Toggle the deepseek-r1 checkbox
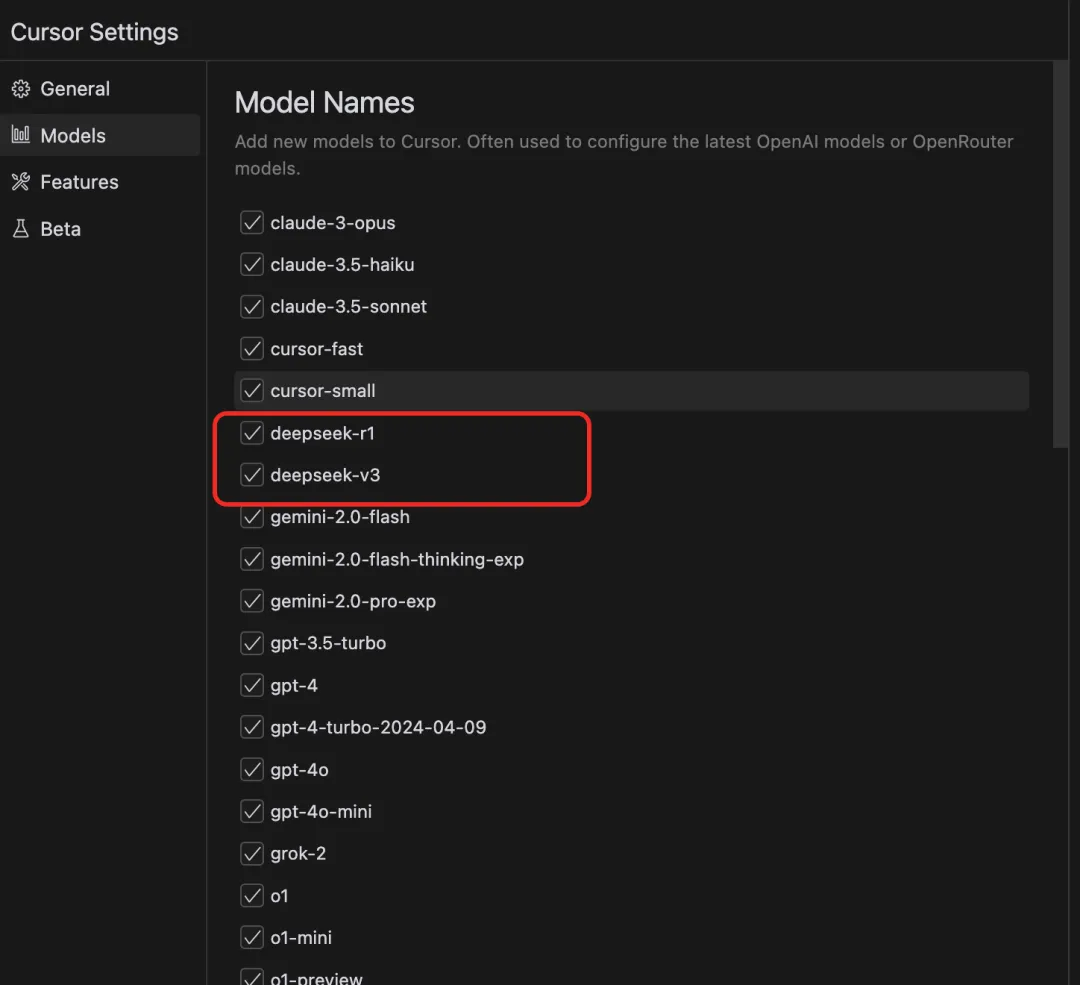The image size is (1080, 985). 252,433
